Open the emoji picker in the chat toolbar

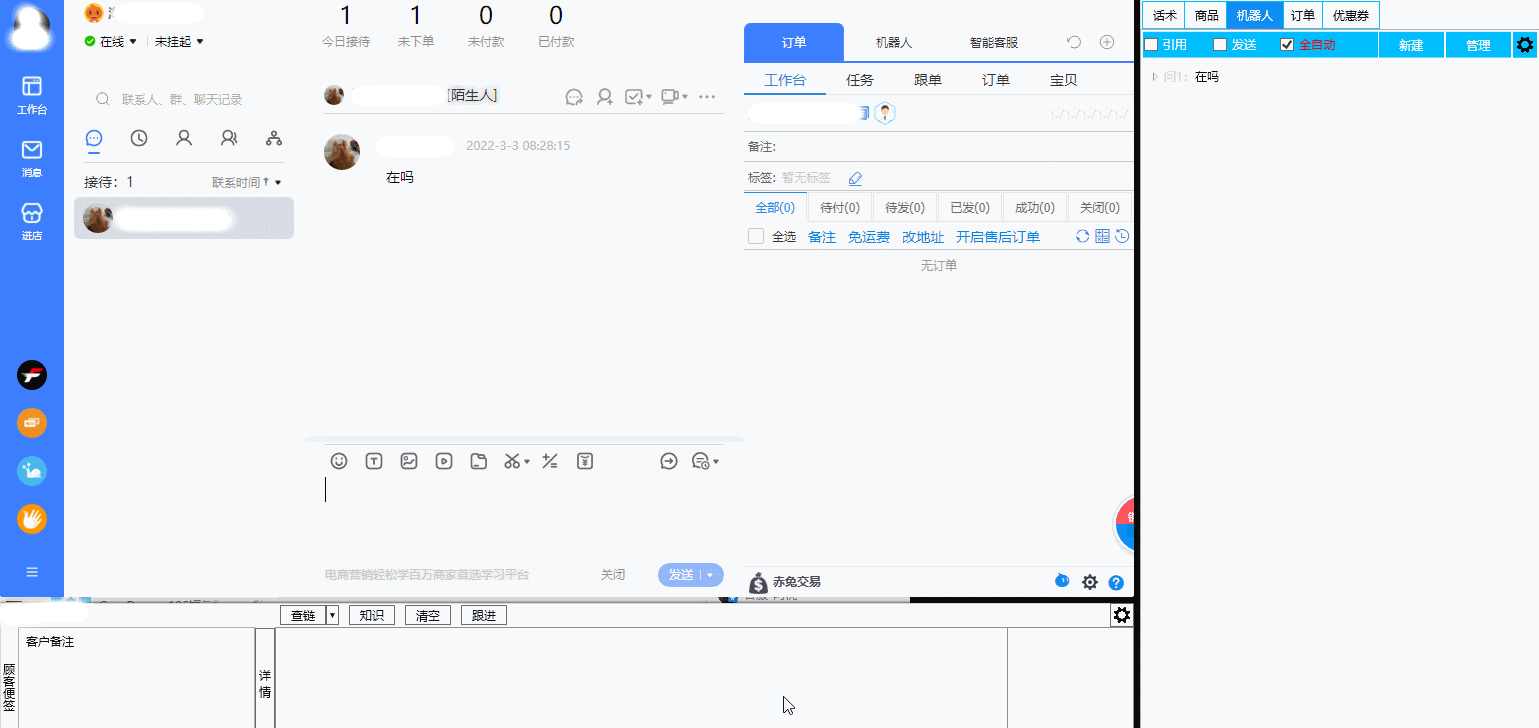[x=339, y=461]
